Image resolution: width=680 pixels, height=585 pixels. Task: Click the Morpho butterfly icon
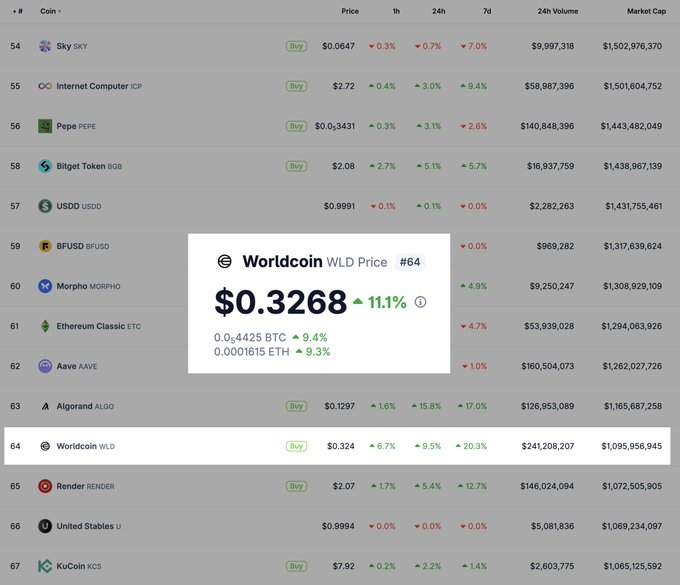tap(45, 286)
